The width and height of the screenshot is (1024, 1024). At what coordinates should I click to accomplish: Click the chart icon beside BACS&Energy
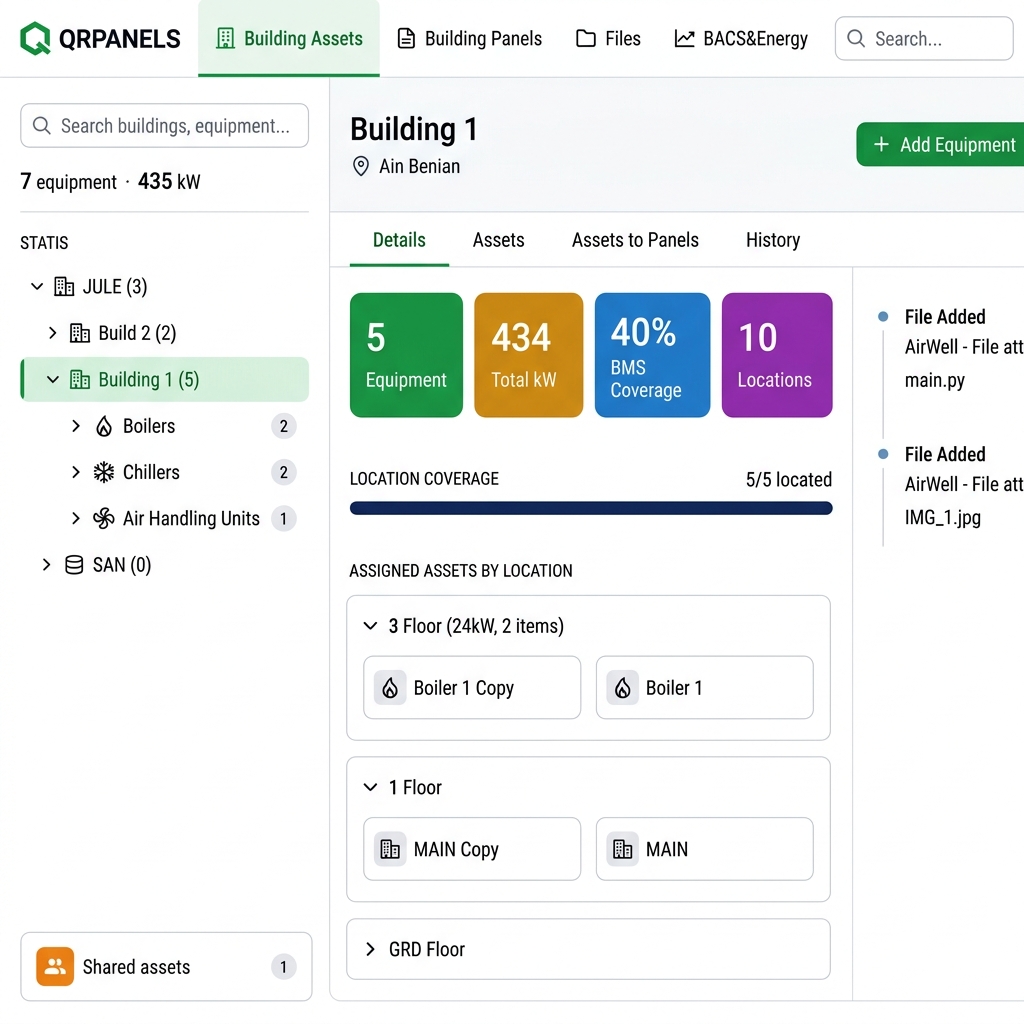pyautogui.click(x=684, y=39)
